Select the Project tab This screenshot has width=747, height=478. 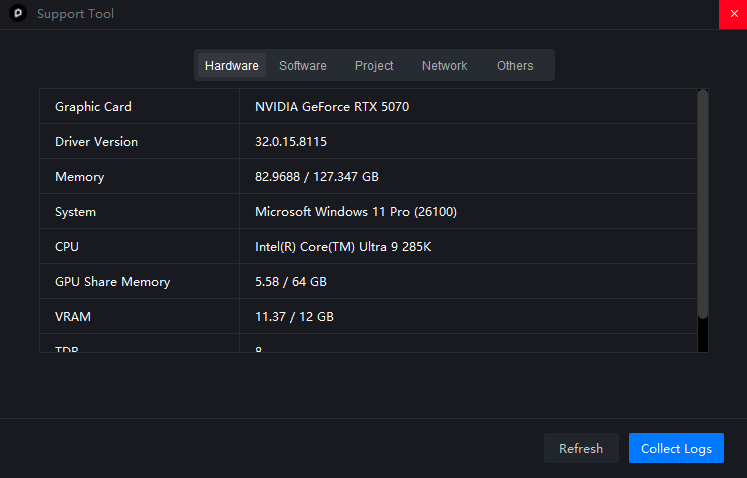374,65
